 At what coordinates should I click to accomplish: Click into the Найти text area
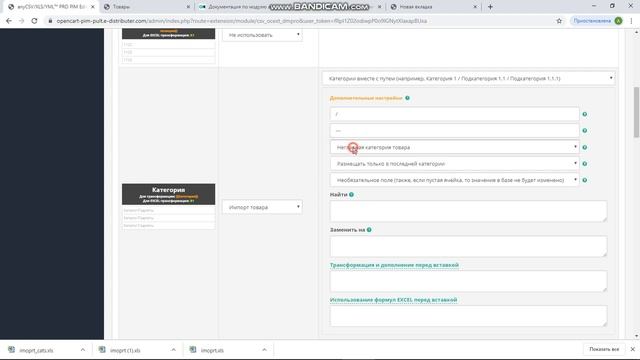point(468,211)
